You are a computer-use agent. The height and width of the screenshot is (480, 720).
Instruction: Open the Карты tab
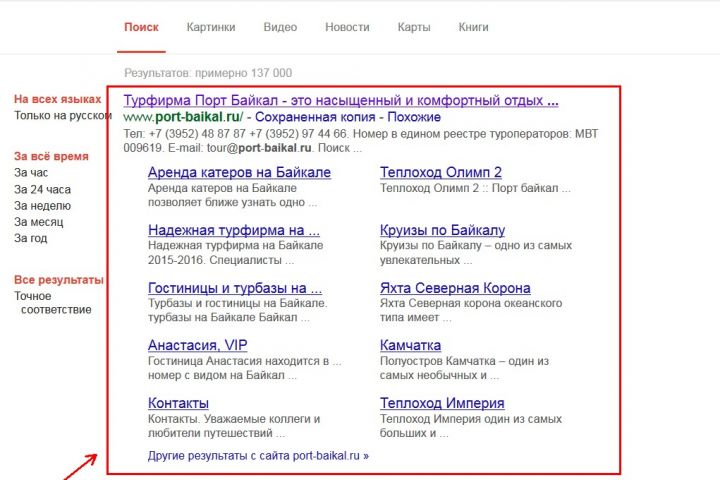[414, 27]
